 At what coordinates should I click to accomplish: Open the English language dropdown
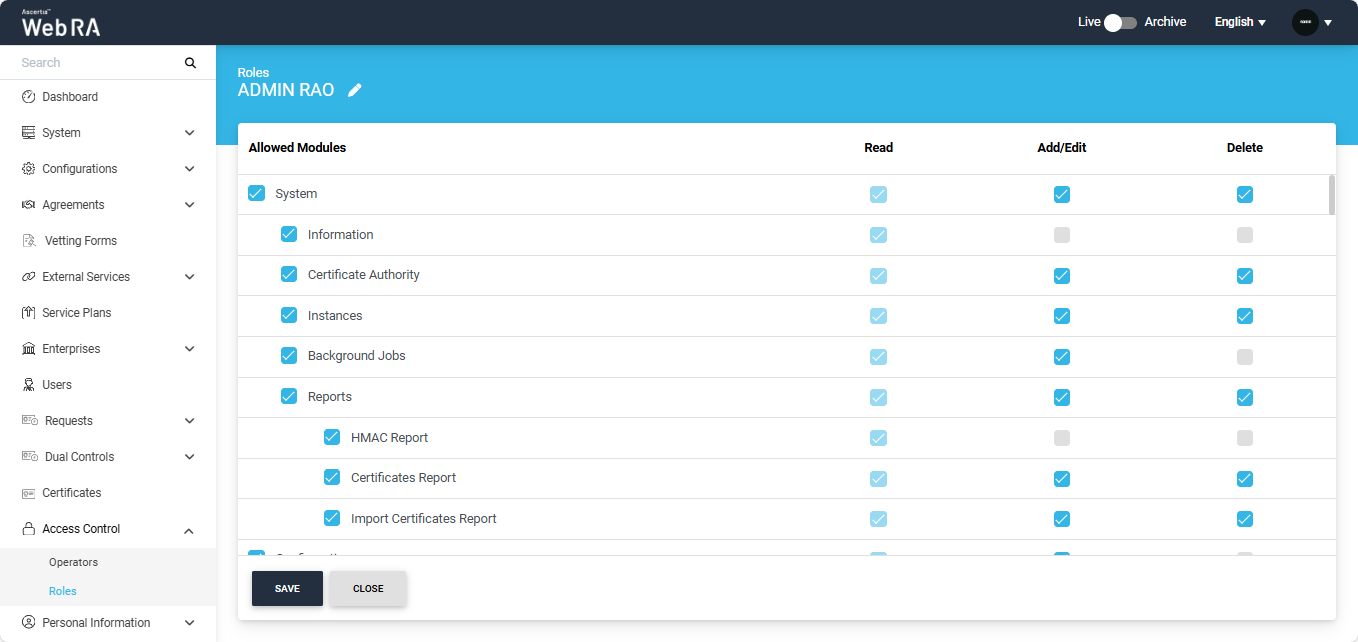[1240, 22]
